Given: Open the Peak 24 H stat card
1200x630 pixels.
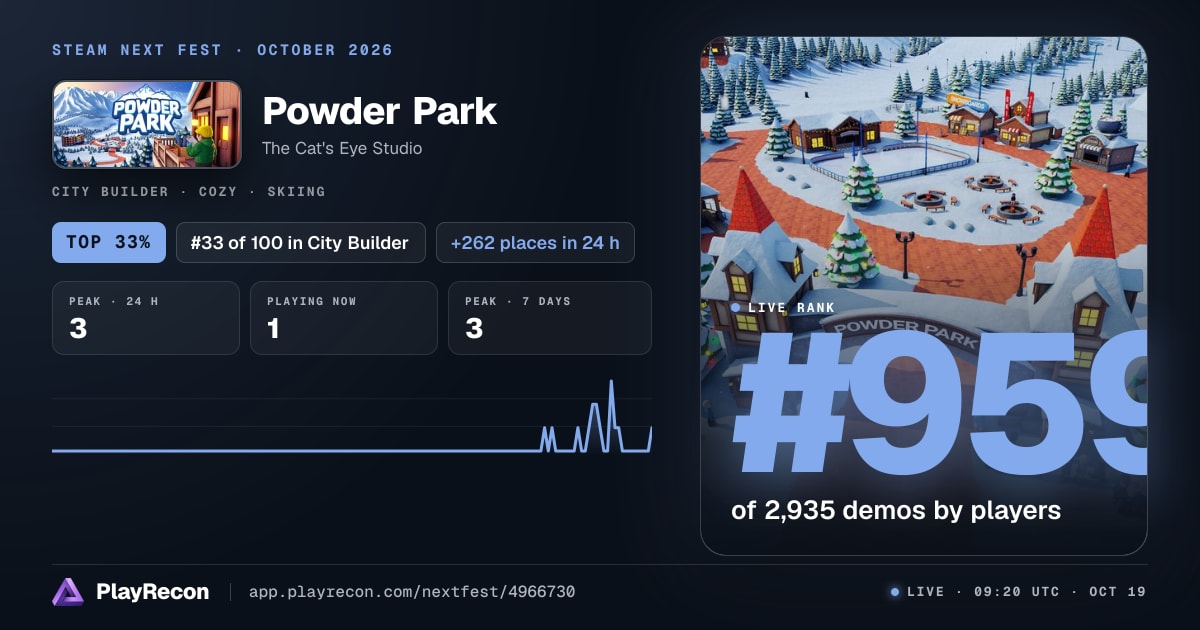Looking at the screenshot, I should (146, 318).
